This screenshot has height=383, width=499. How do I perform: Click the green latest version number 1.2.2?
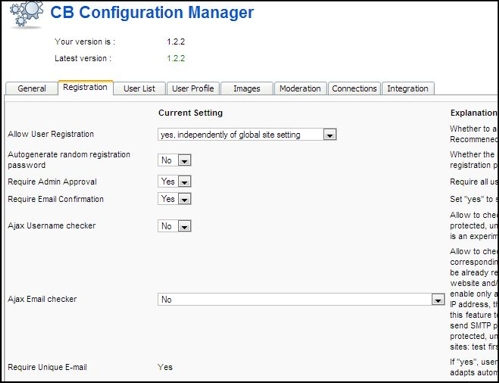(176, 59)
